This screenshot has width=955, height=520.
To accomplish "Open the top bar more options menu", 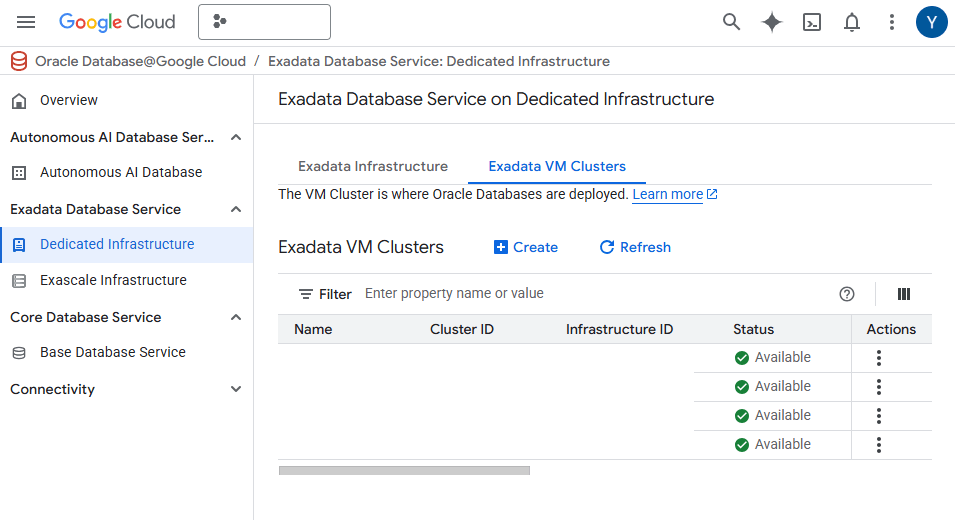I will tap(892, 23).
